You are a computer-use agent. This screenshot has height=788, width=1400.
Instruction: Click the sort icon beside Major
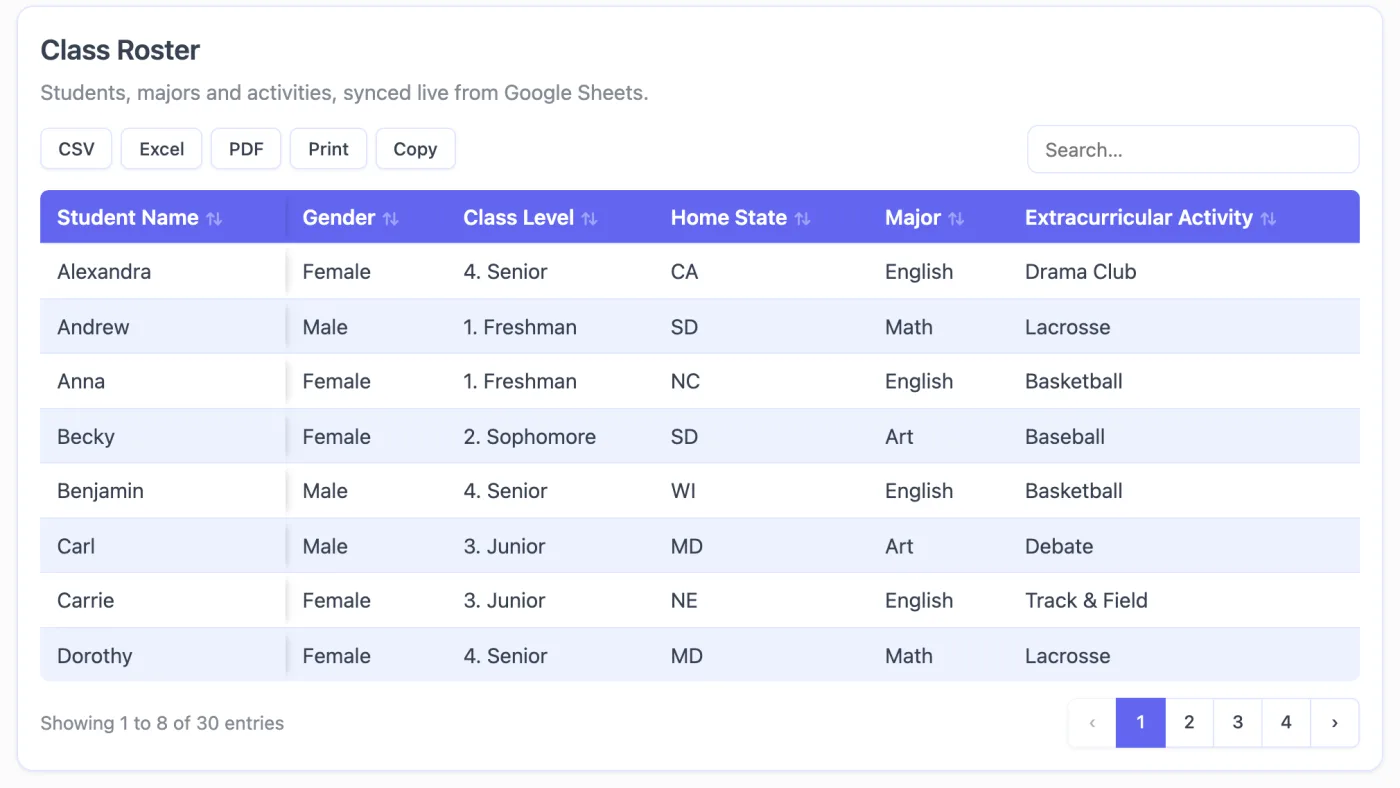956,218
